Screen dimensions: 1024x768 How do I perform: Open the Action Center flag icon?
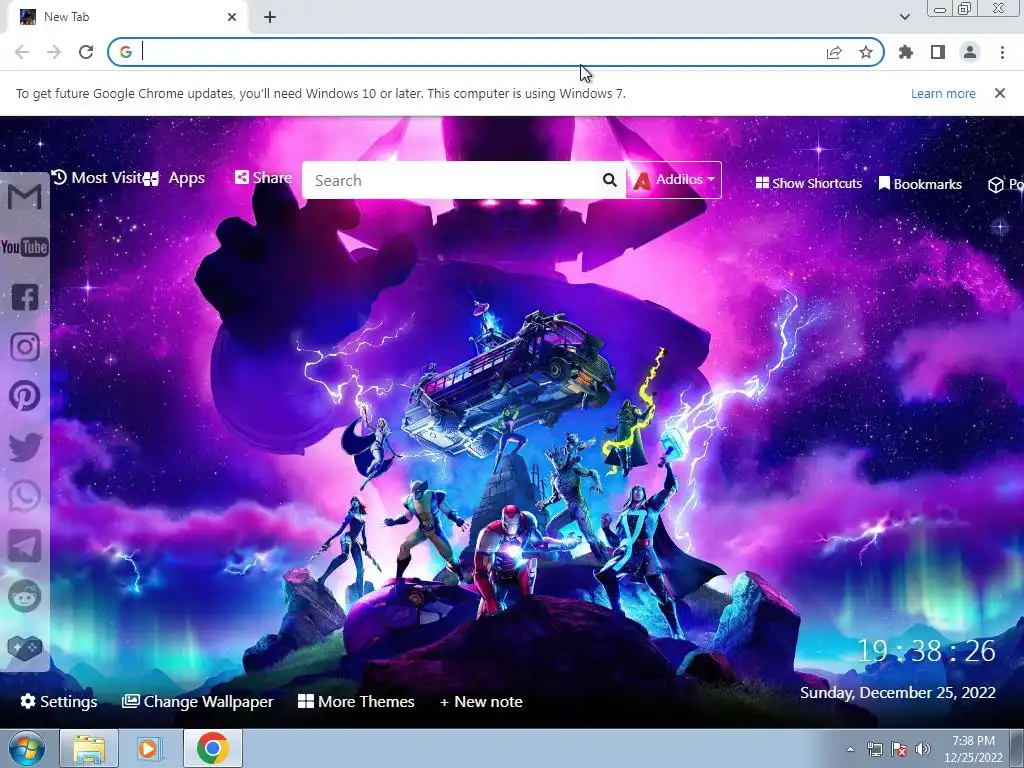899,749
